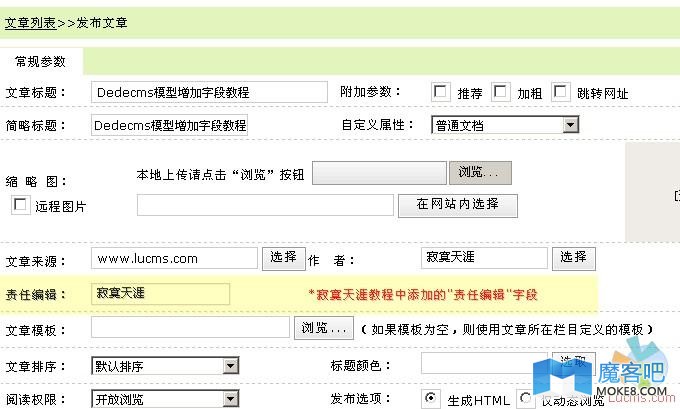The height and width of the screenshot is (409, 680).
Task: Click 选择 button next to 作者 field
Action: coord(573,258)
